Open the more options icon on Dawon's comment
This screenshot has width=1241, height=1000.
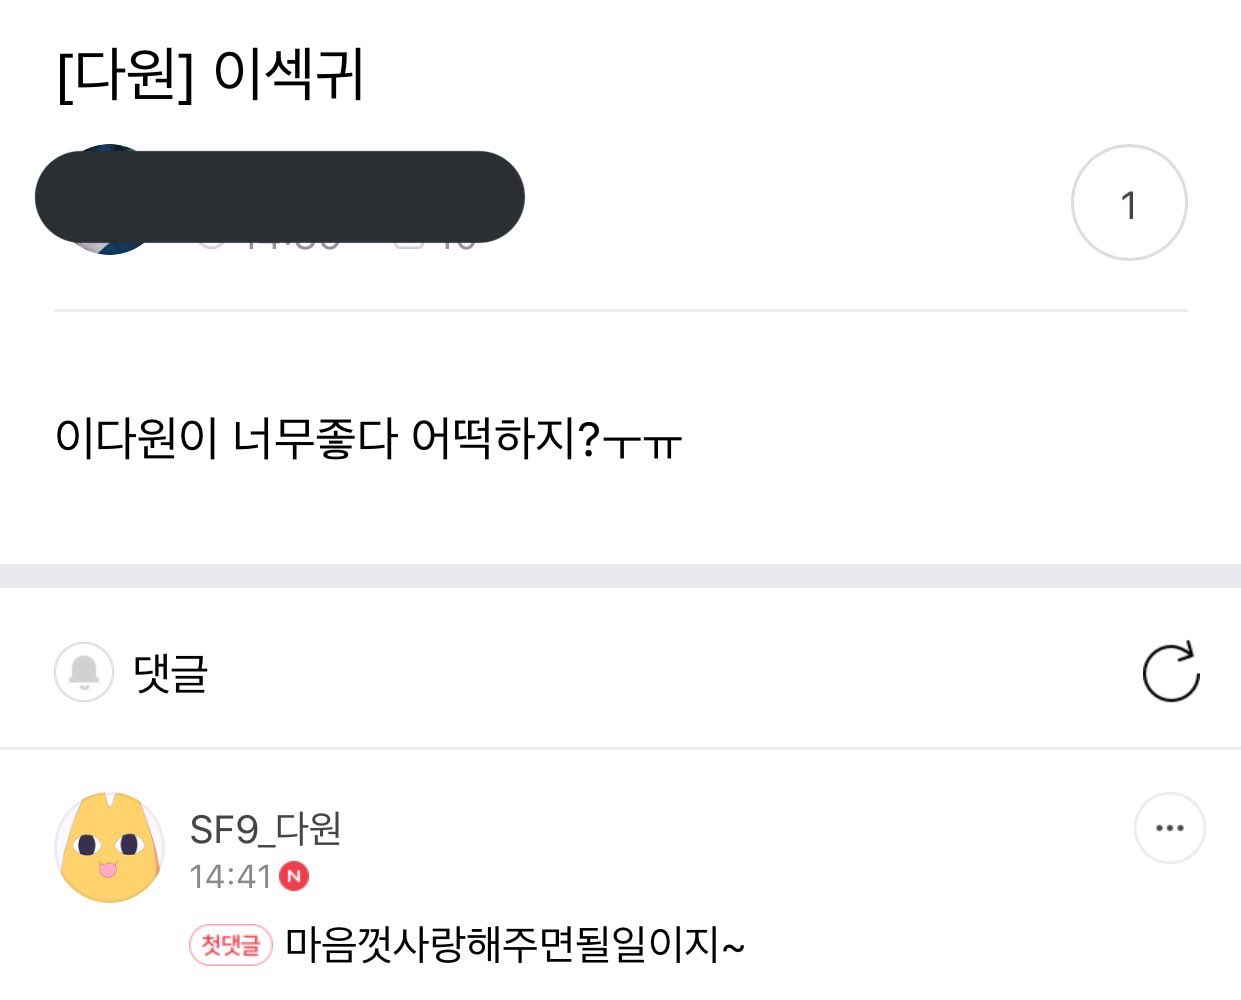point(1169,827)
